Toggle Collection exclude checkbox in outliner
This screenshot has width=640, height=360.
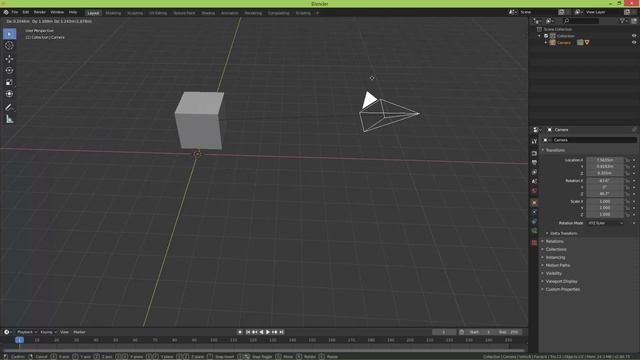pos(546,36)
